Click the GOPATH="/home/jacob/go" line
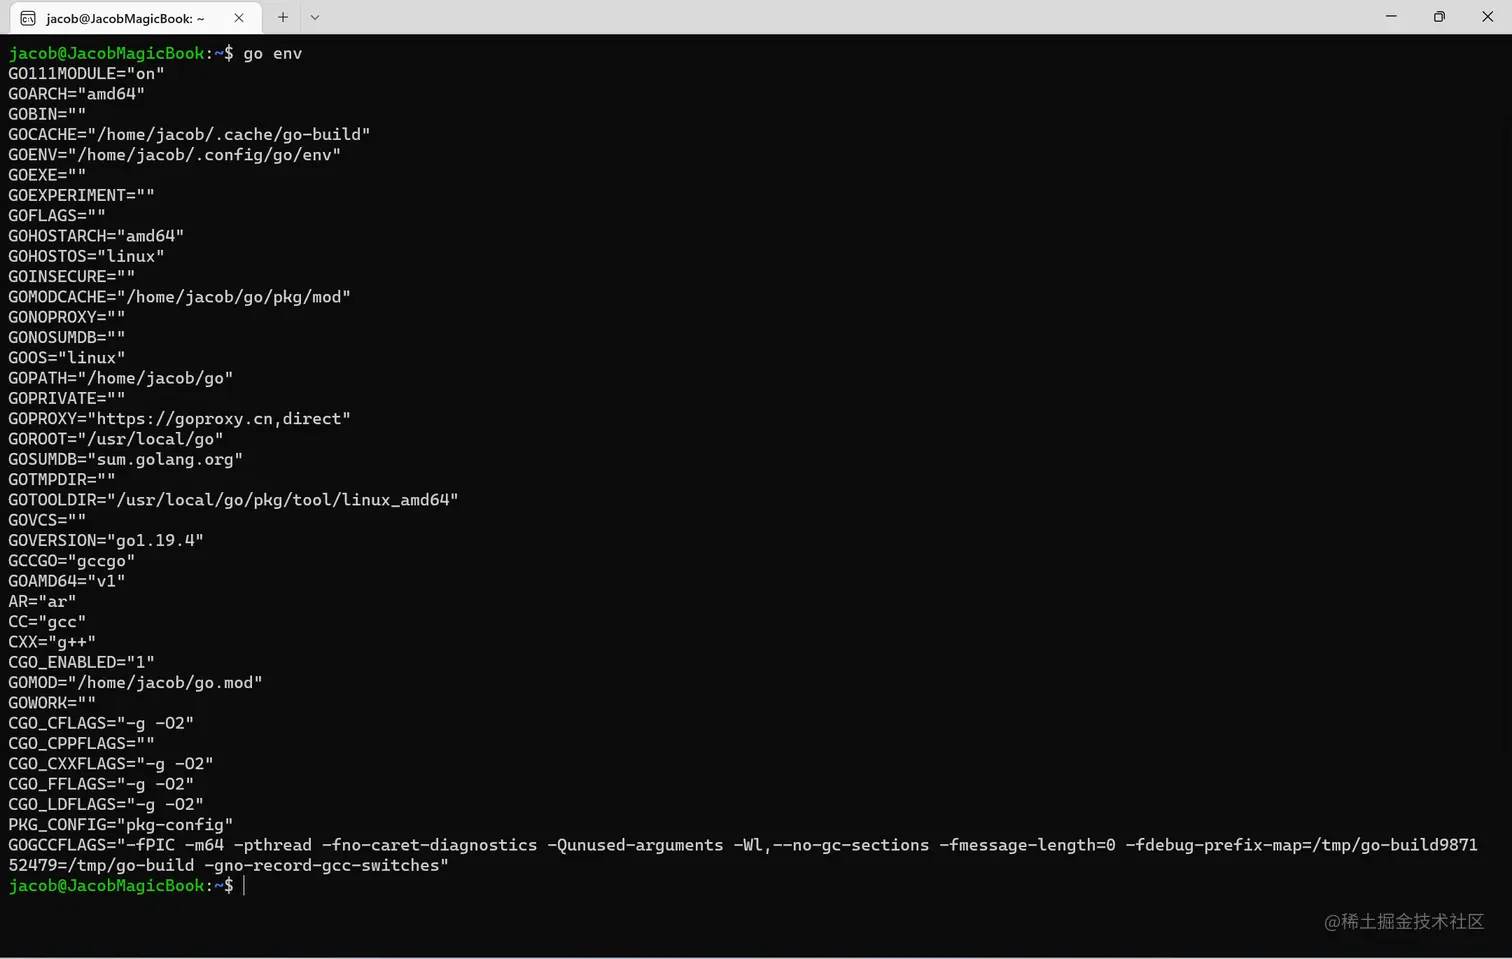1512x959 pixels. point(121,378)
